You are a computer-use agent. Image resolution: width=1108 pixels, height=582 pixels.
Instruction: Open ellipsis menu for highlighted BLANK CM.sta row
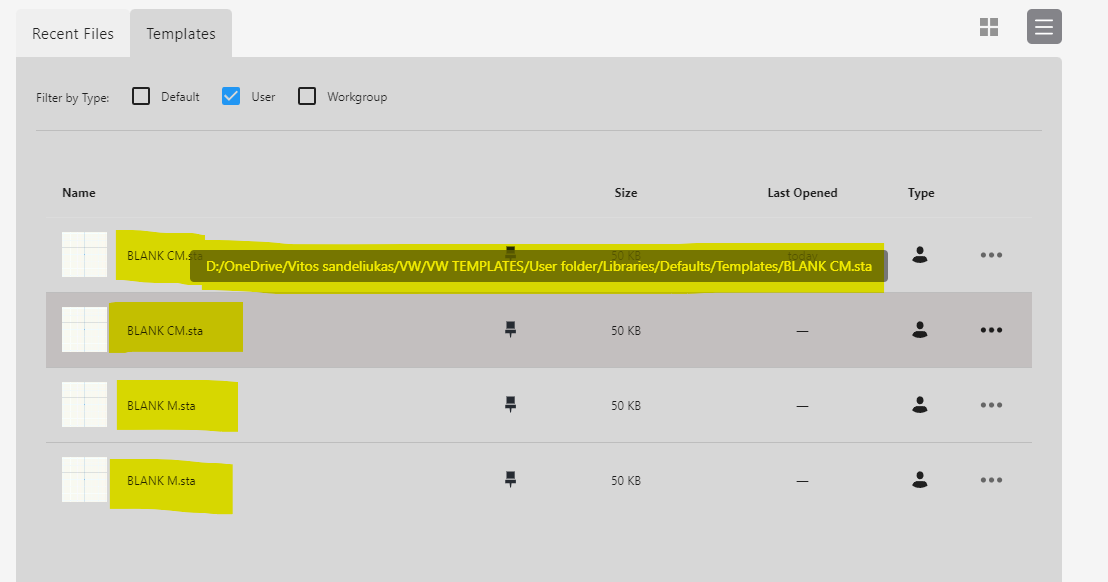[991, 330]
